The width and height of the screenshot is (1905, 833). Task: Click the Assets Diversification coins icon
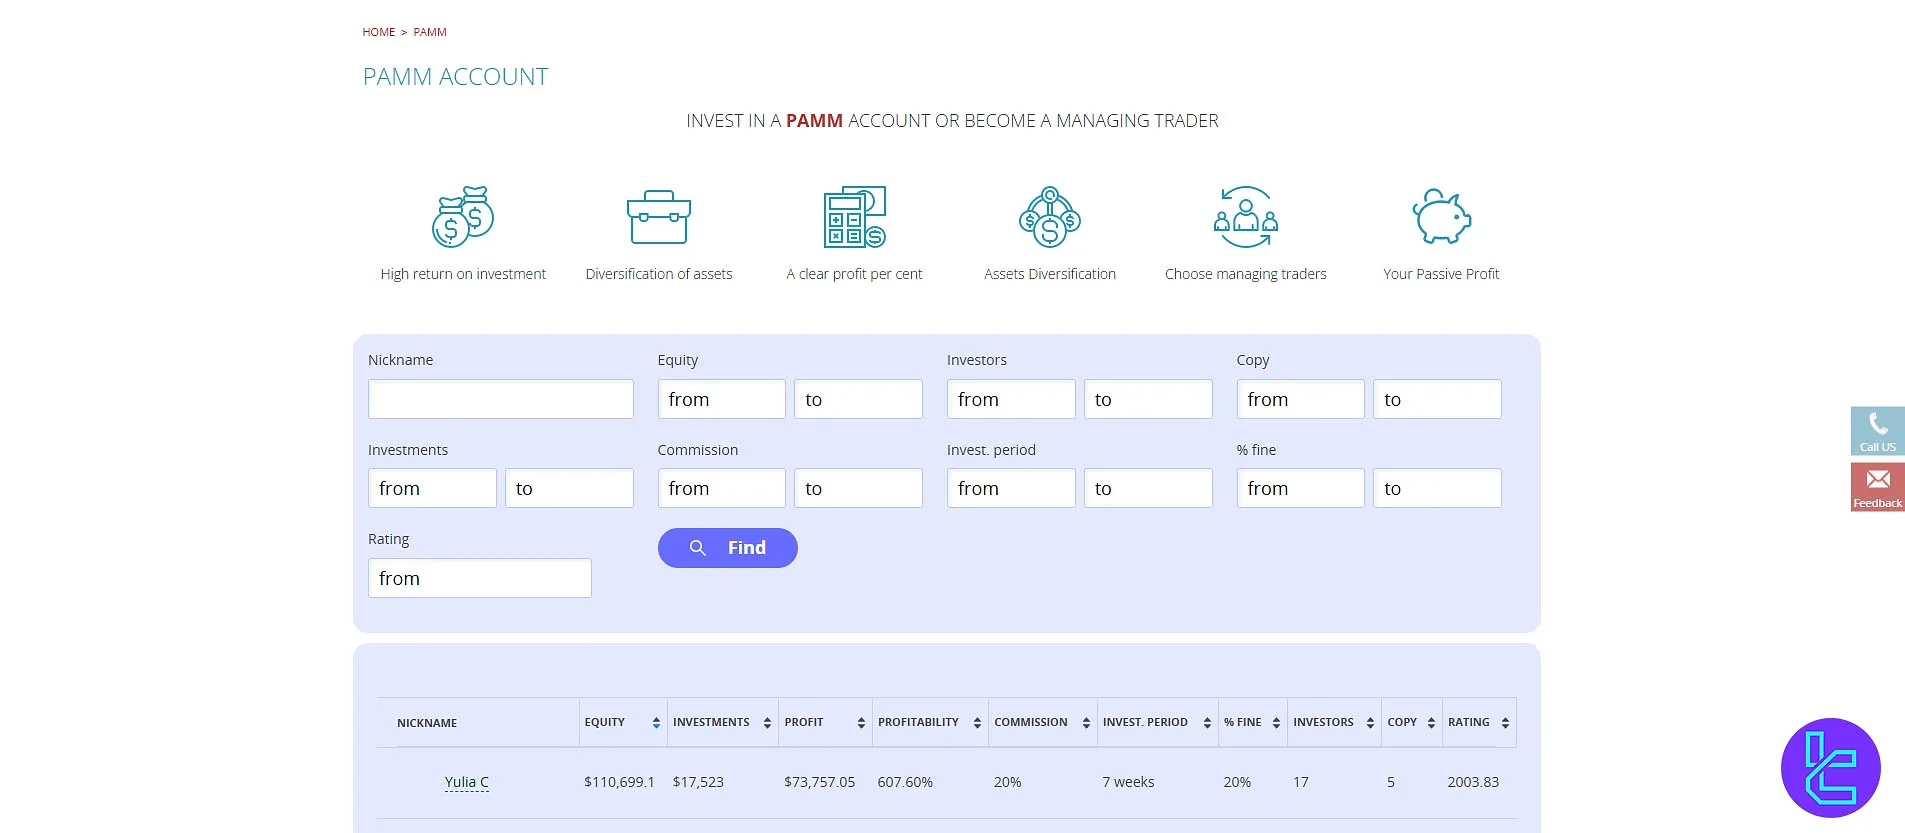point(1049,217)
